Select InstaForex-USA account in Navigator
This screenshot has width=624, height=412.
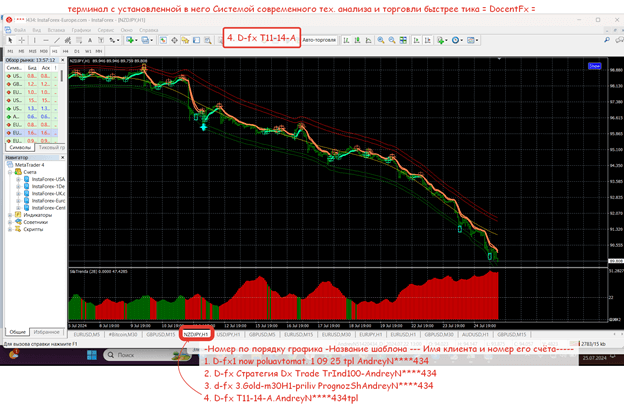click(x=48, y=179)
